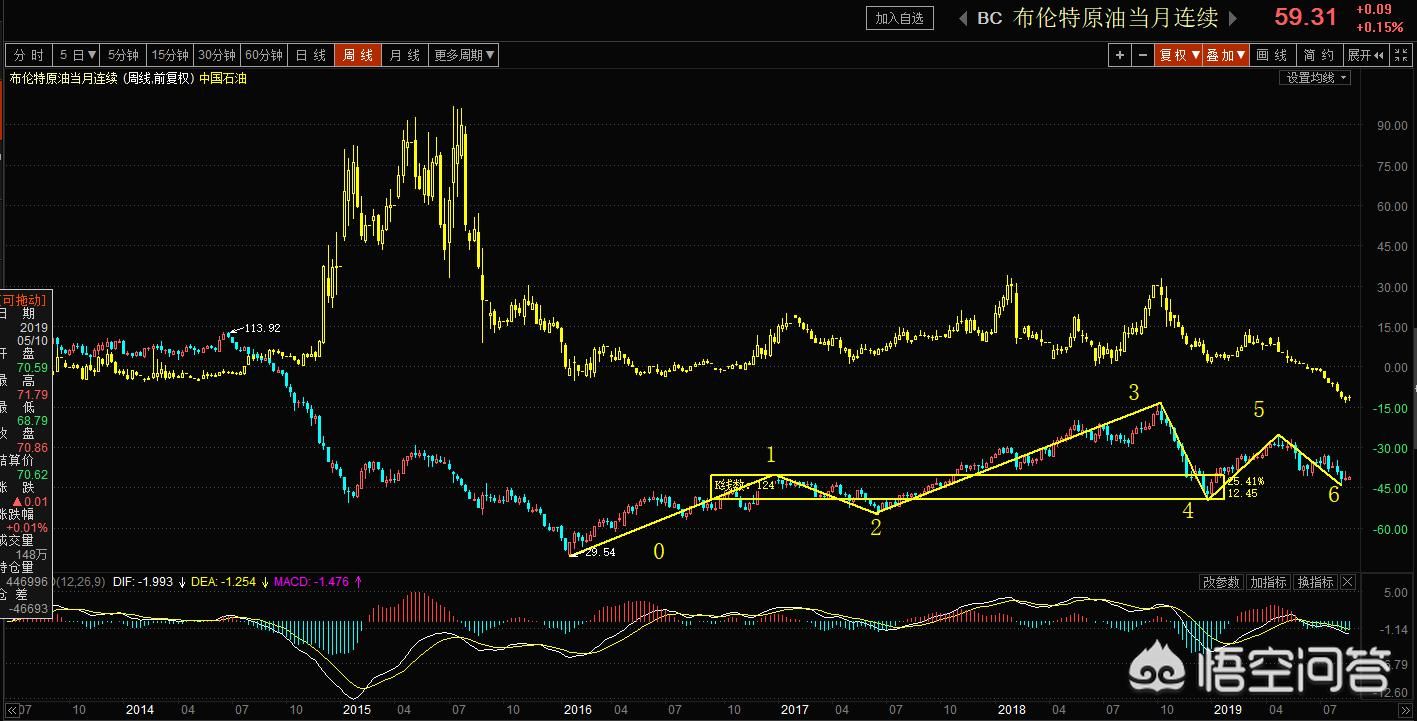Go to previous contract using left arrow
The height and width of the screenshot is (721, 1417).
point(962,18)
